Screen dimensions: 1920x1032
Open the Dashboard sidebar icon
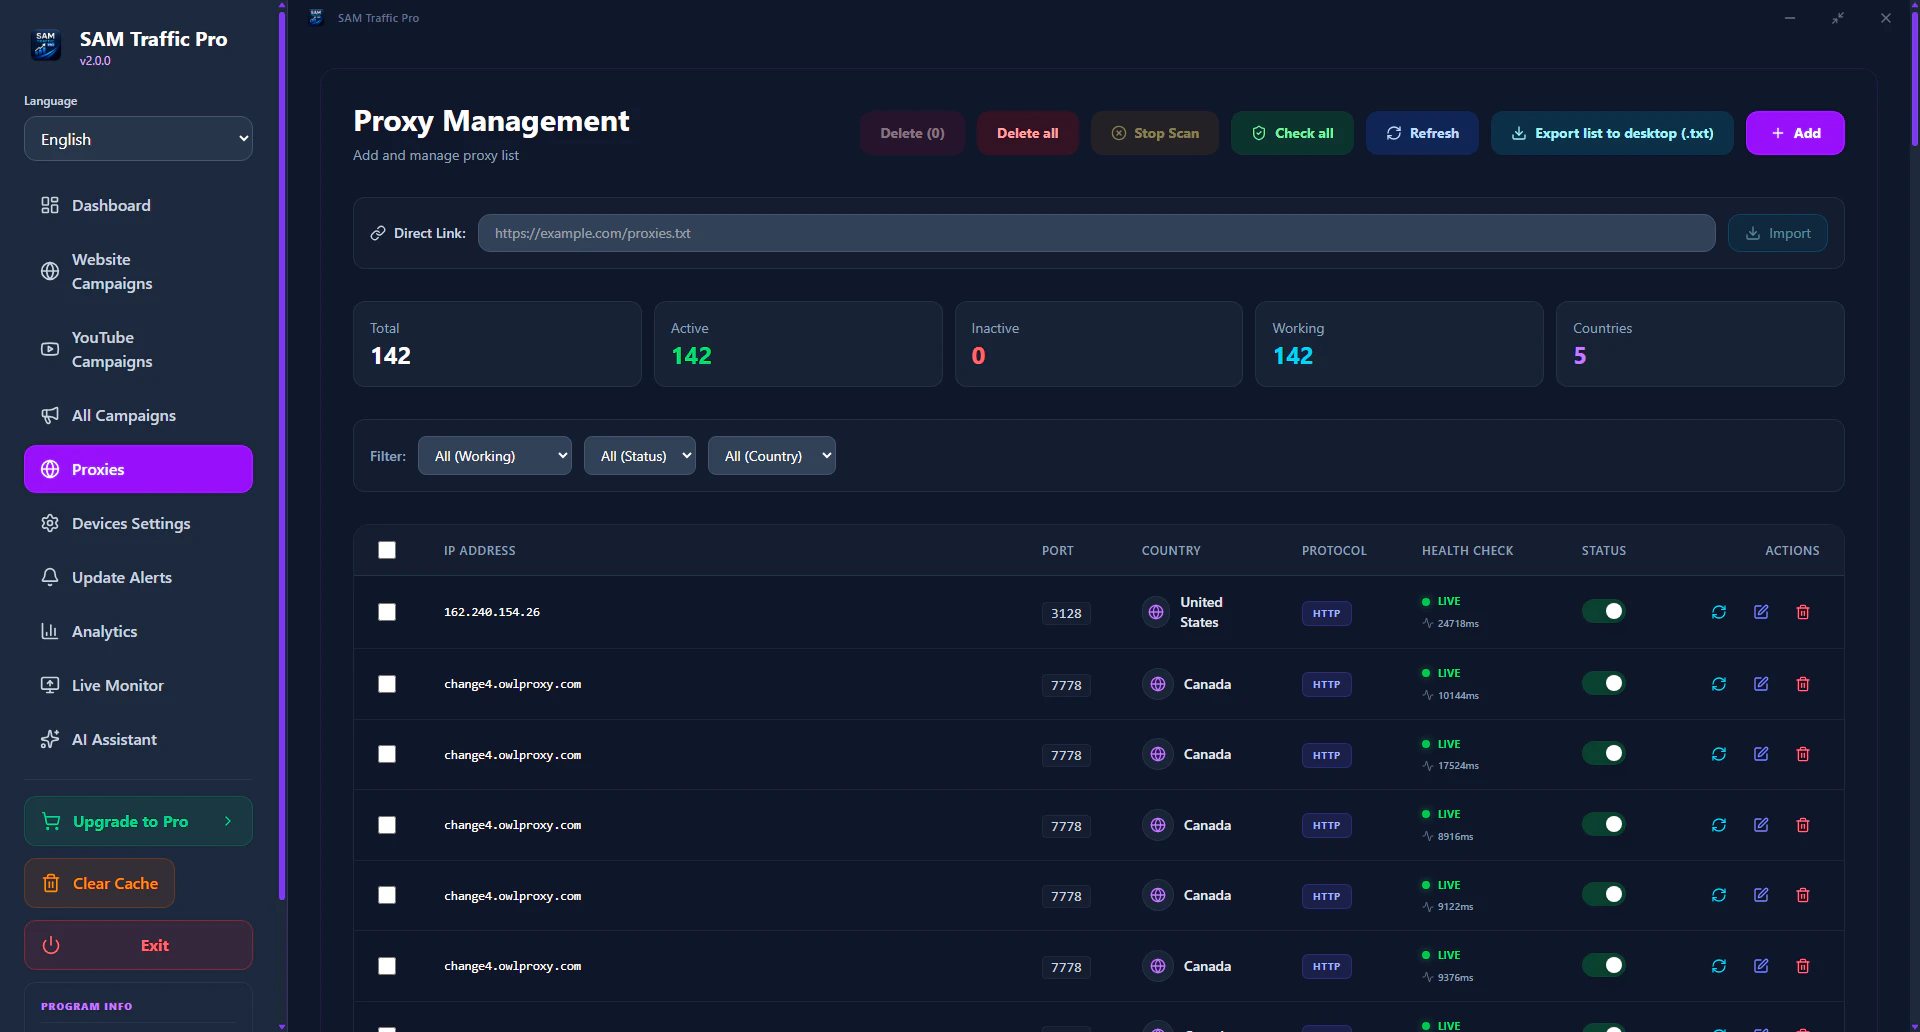coord(50,205)
